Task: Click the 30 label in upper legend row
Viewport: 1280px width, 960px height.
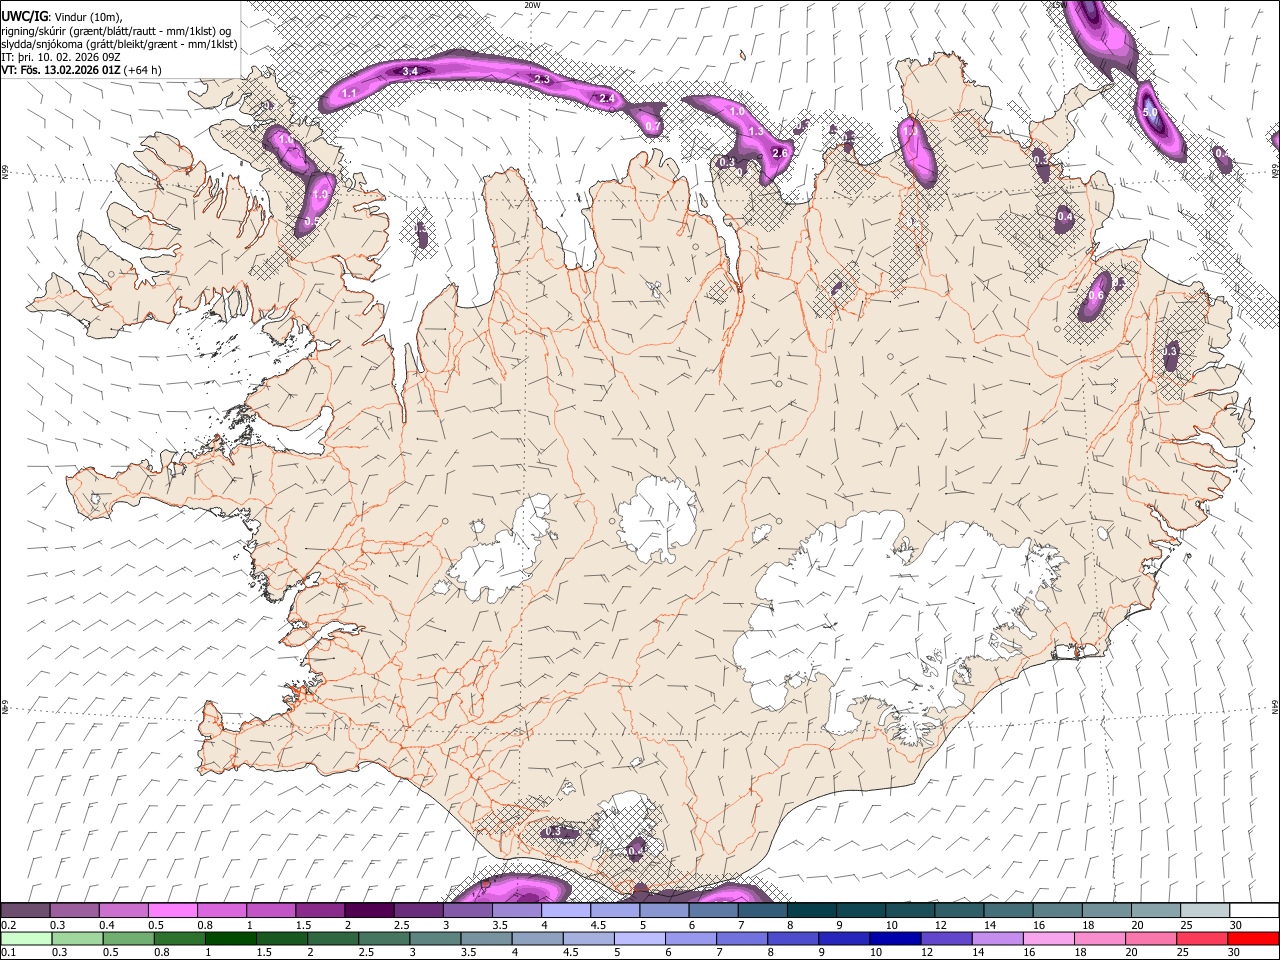Action: tap(1235, 925)
